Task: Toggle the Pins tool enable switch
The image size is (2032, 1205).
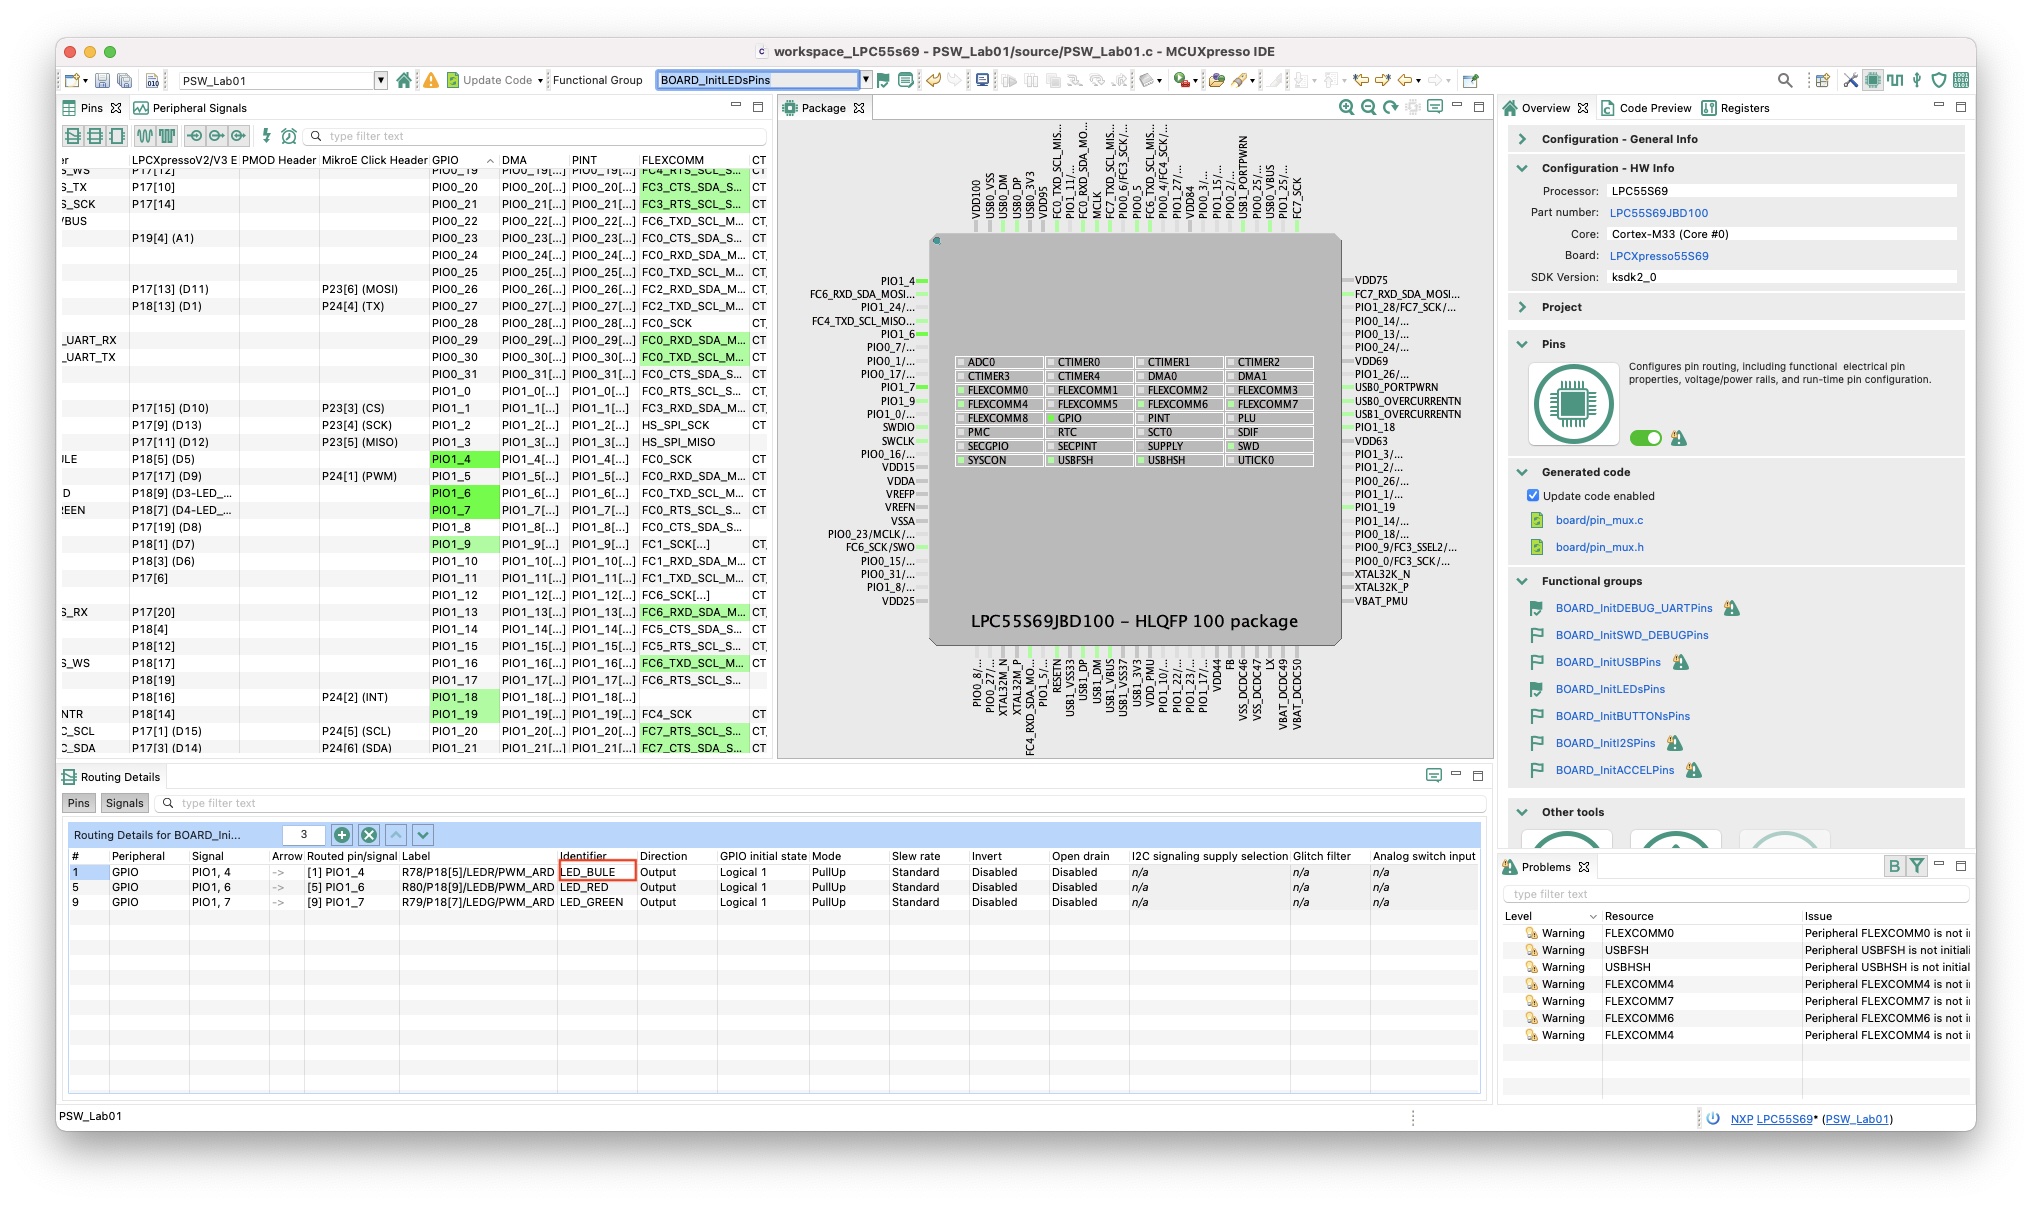Action: 1645,438
